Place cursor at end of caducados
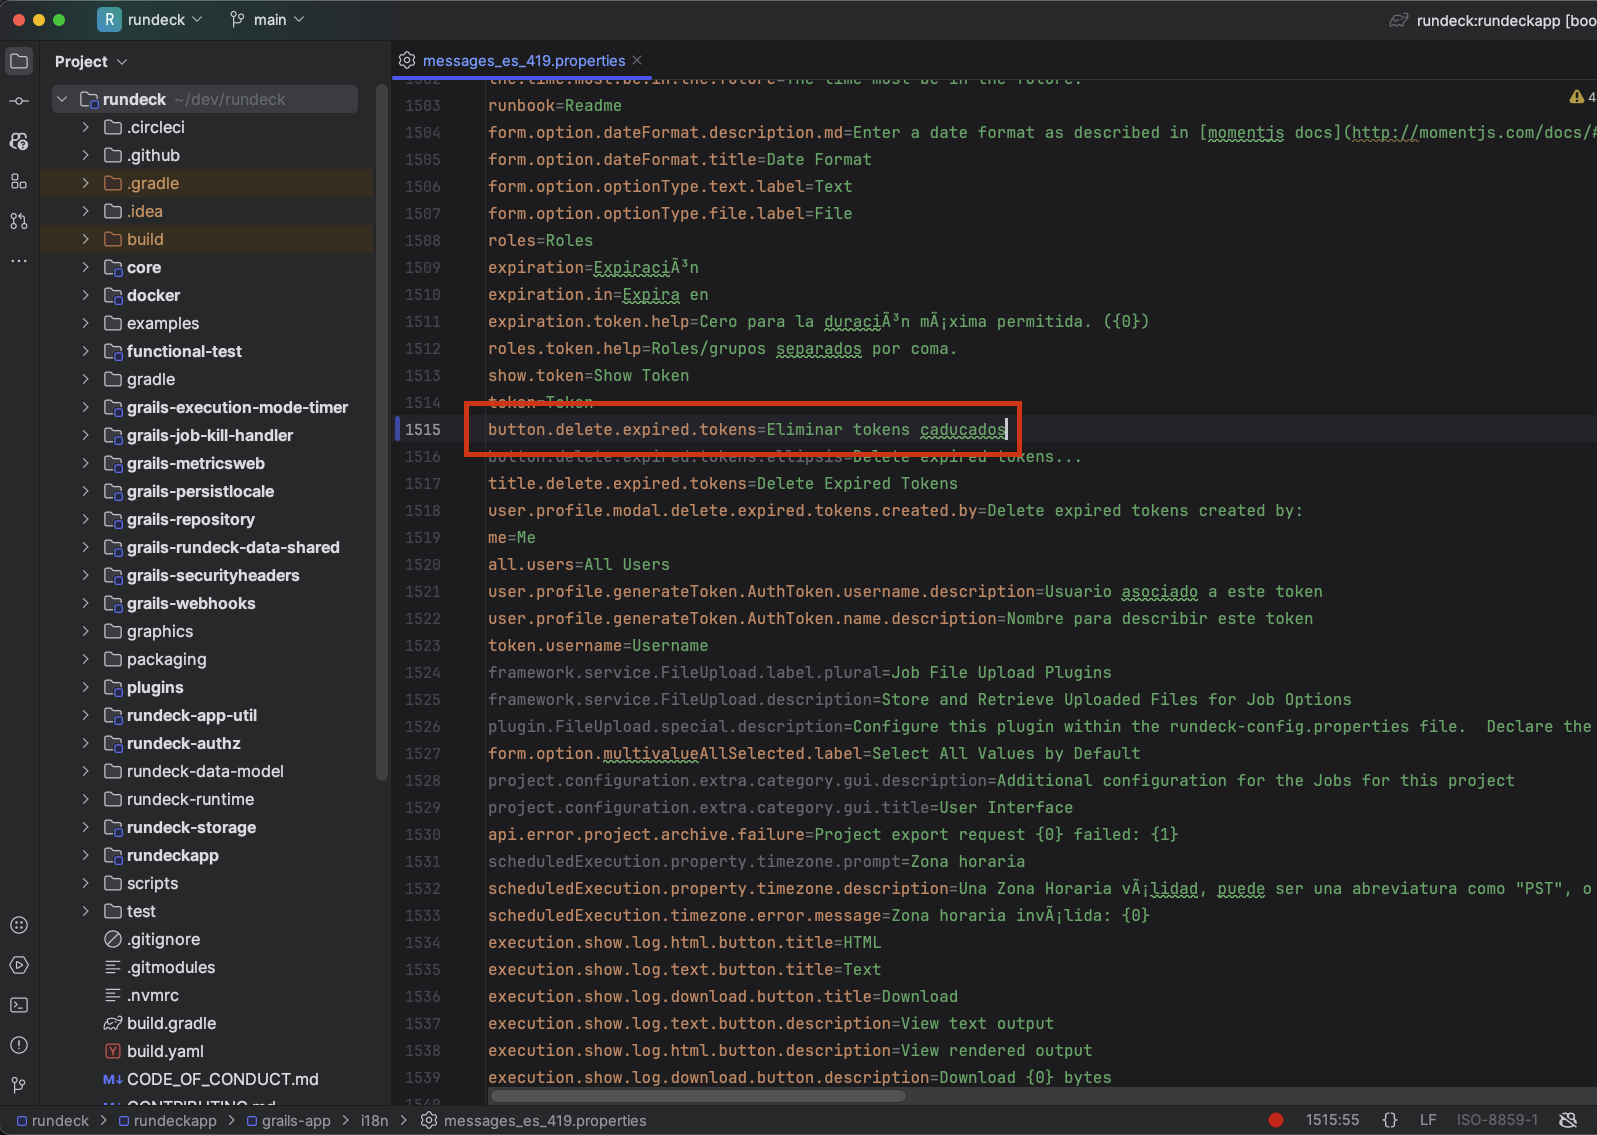This screenshot has height=1135, width=1597. (1006, 429)
